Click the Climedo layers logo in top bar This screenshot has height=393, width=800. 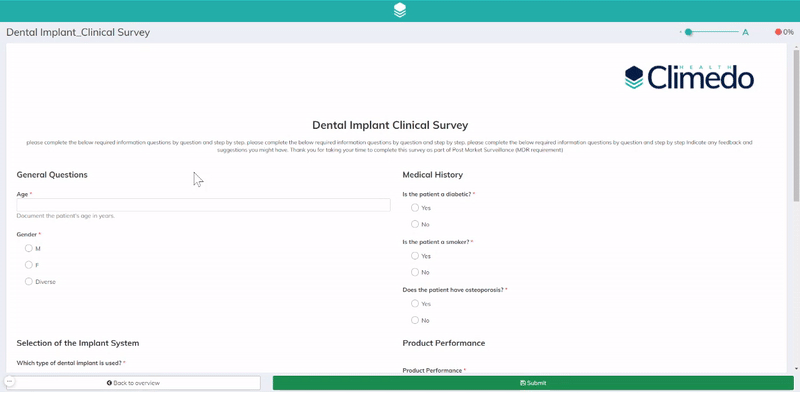pyautogui.click(x=400, y=10)
